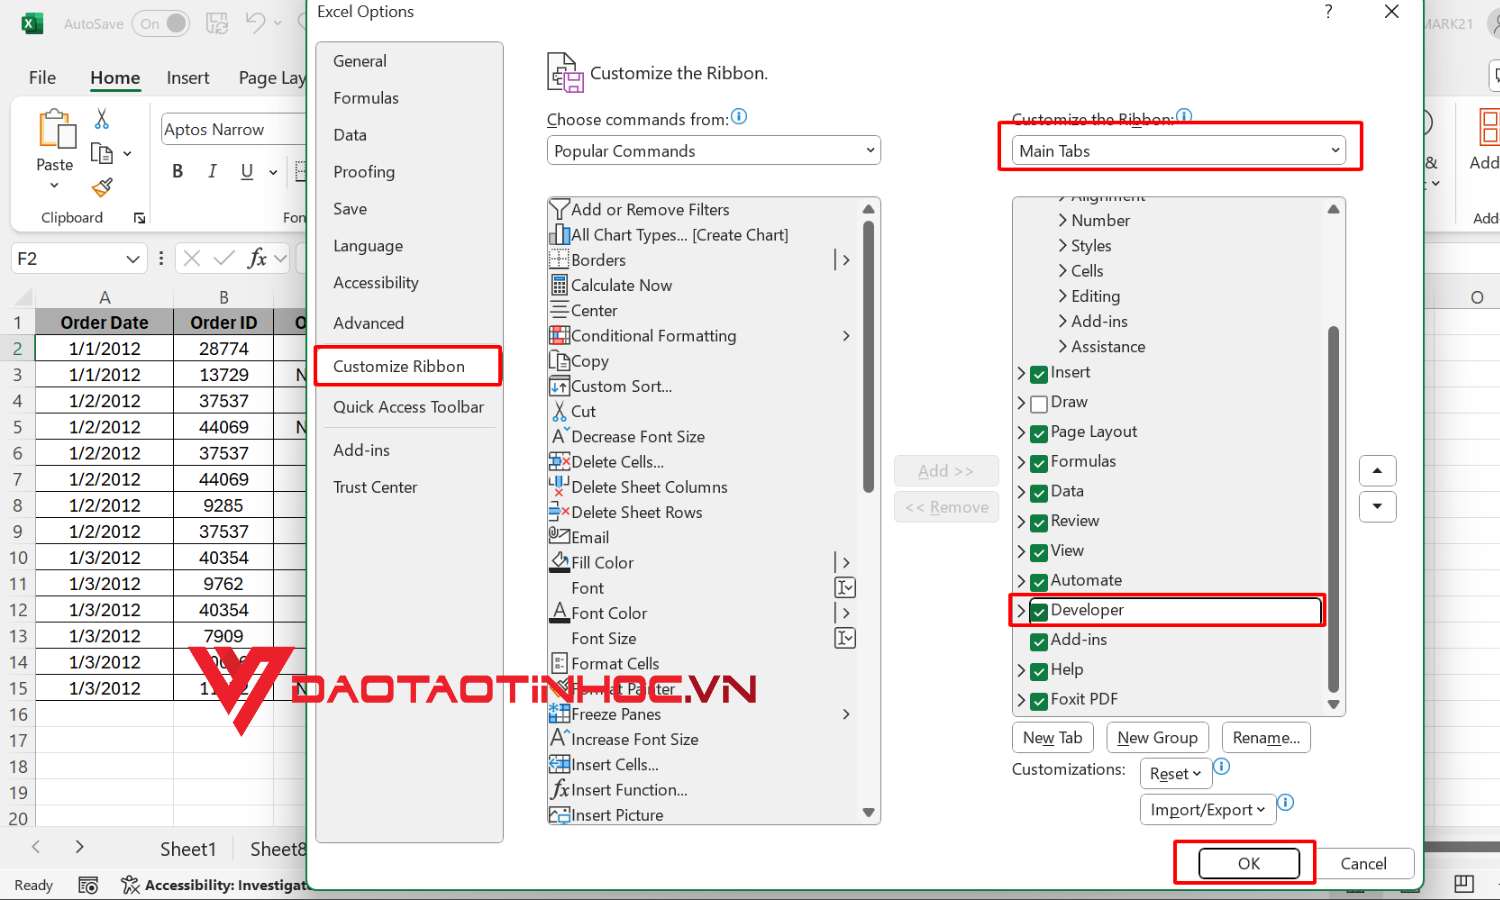Click the New Group button
The image size is (1500, 900).
pos(1157,737)
